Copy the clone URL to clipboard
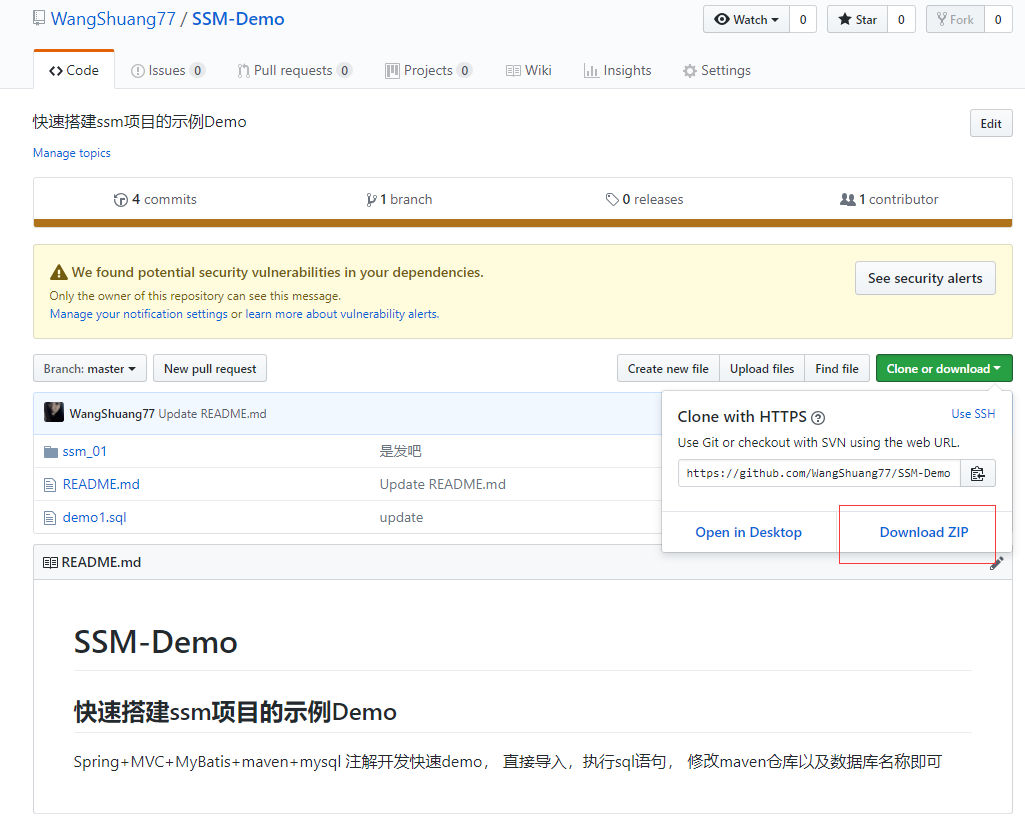Screen dimensions: 1025x832 (x=977, y=473)
